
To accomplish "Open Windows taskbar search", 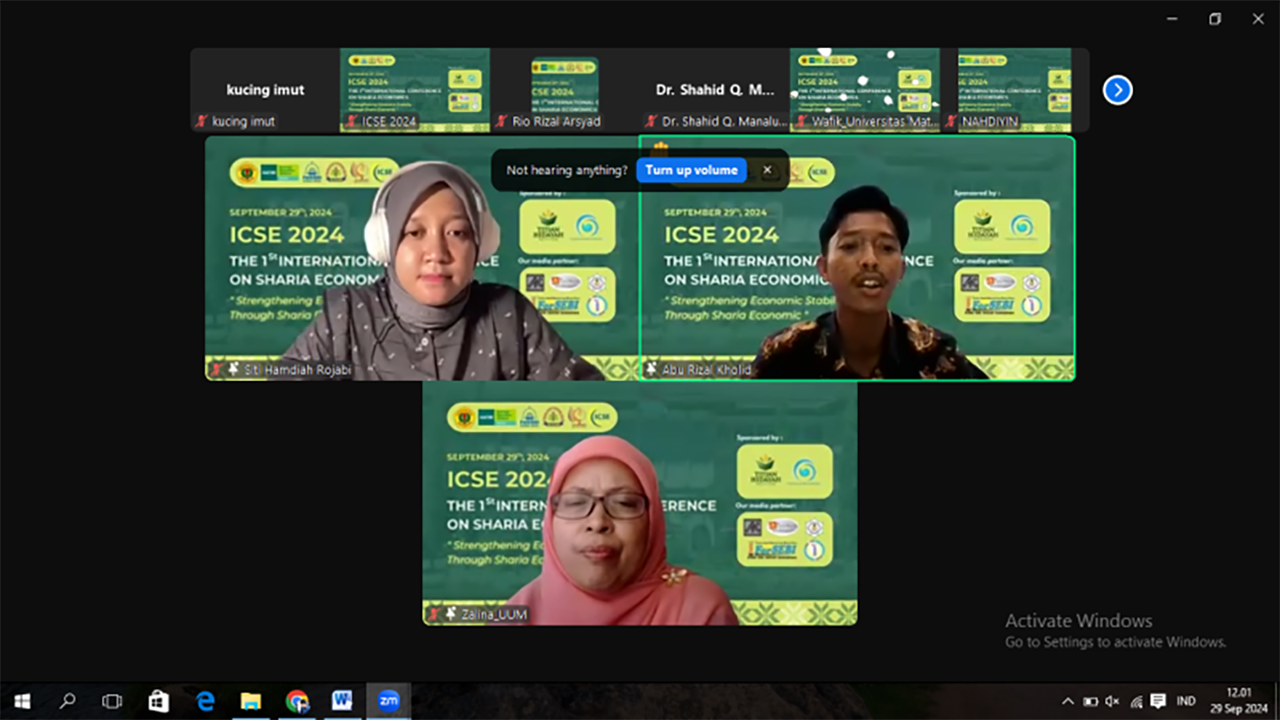I will [67, 701].
